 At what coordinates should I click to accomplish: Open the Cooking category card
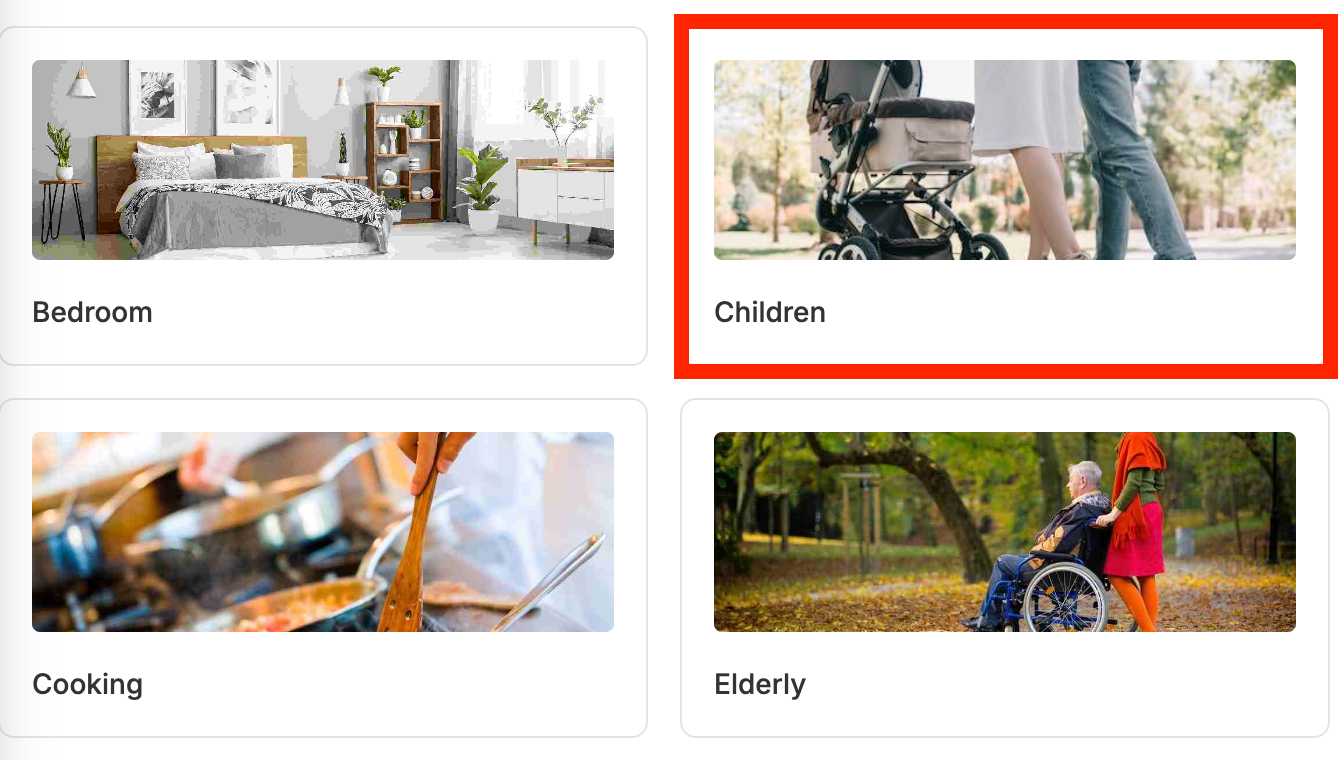pos(323,568)
